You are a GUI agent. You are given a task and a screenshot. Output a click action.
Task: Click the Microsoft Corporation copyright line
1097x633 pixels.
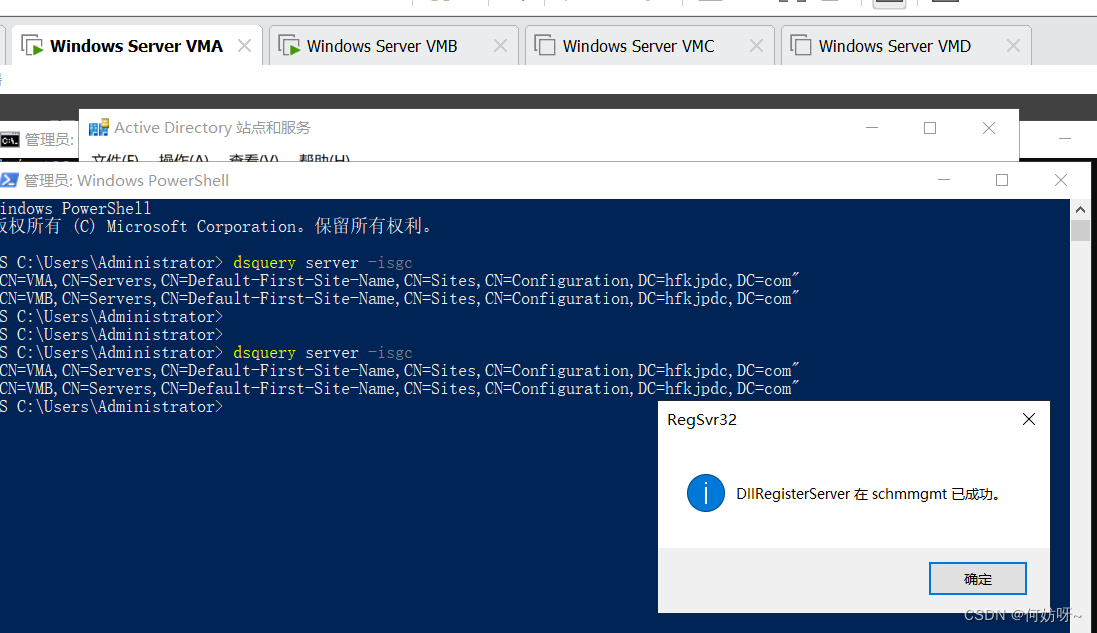click(x=216, y=226)
